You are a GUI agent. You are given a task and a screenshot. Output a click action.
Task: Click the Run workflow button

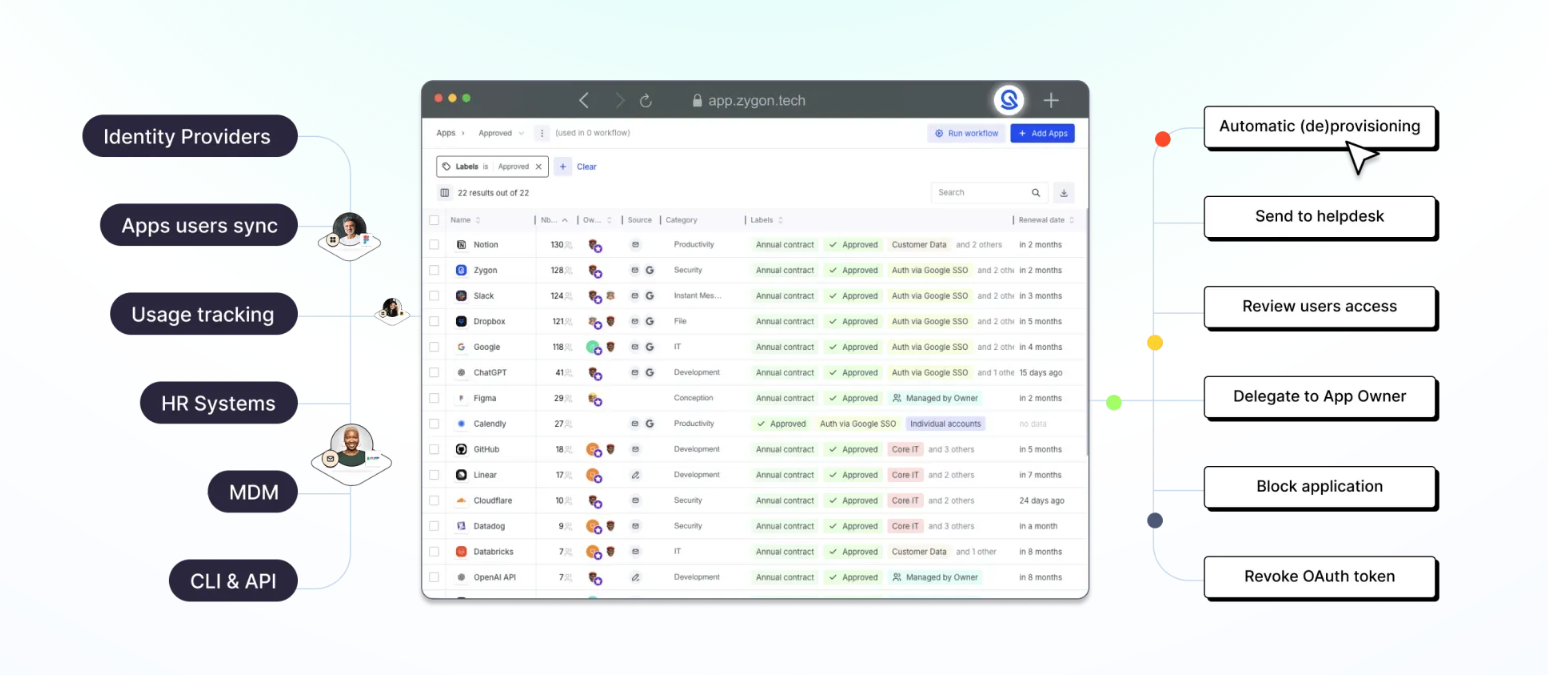[x=966, y=133]
